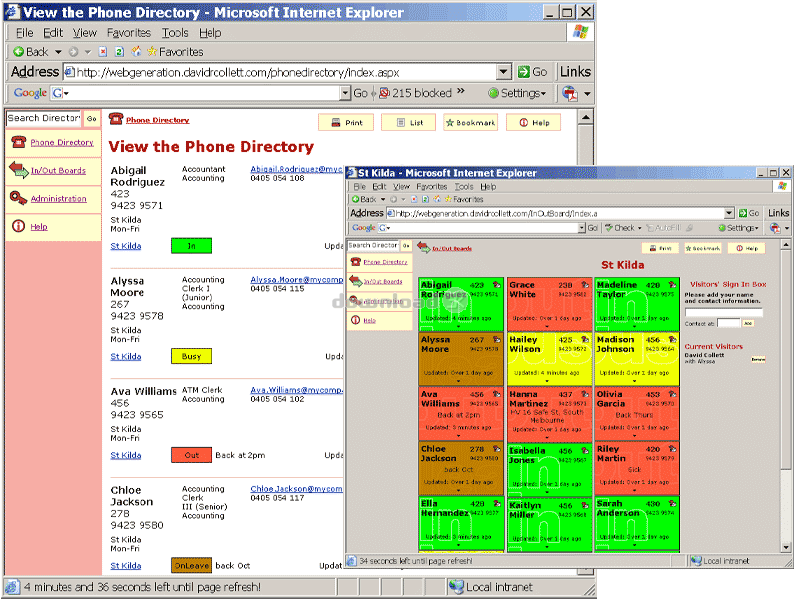The width and height of the screenshot is (800, 600).
Task: Click the address field with phonedirectory URL
Action: (281, 72)
